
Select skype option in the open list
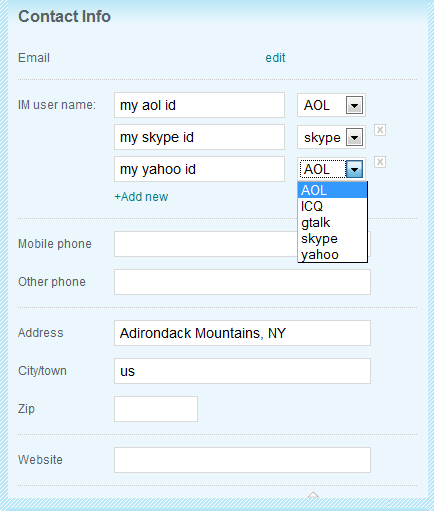332,238
